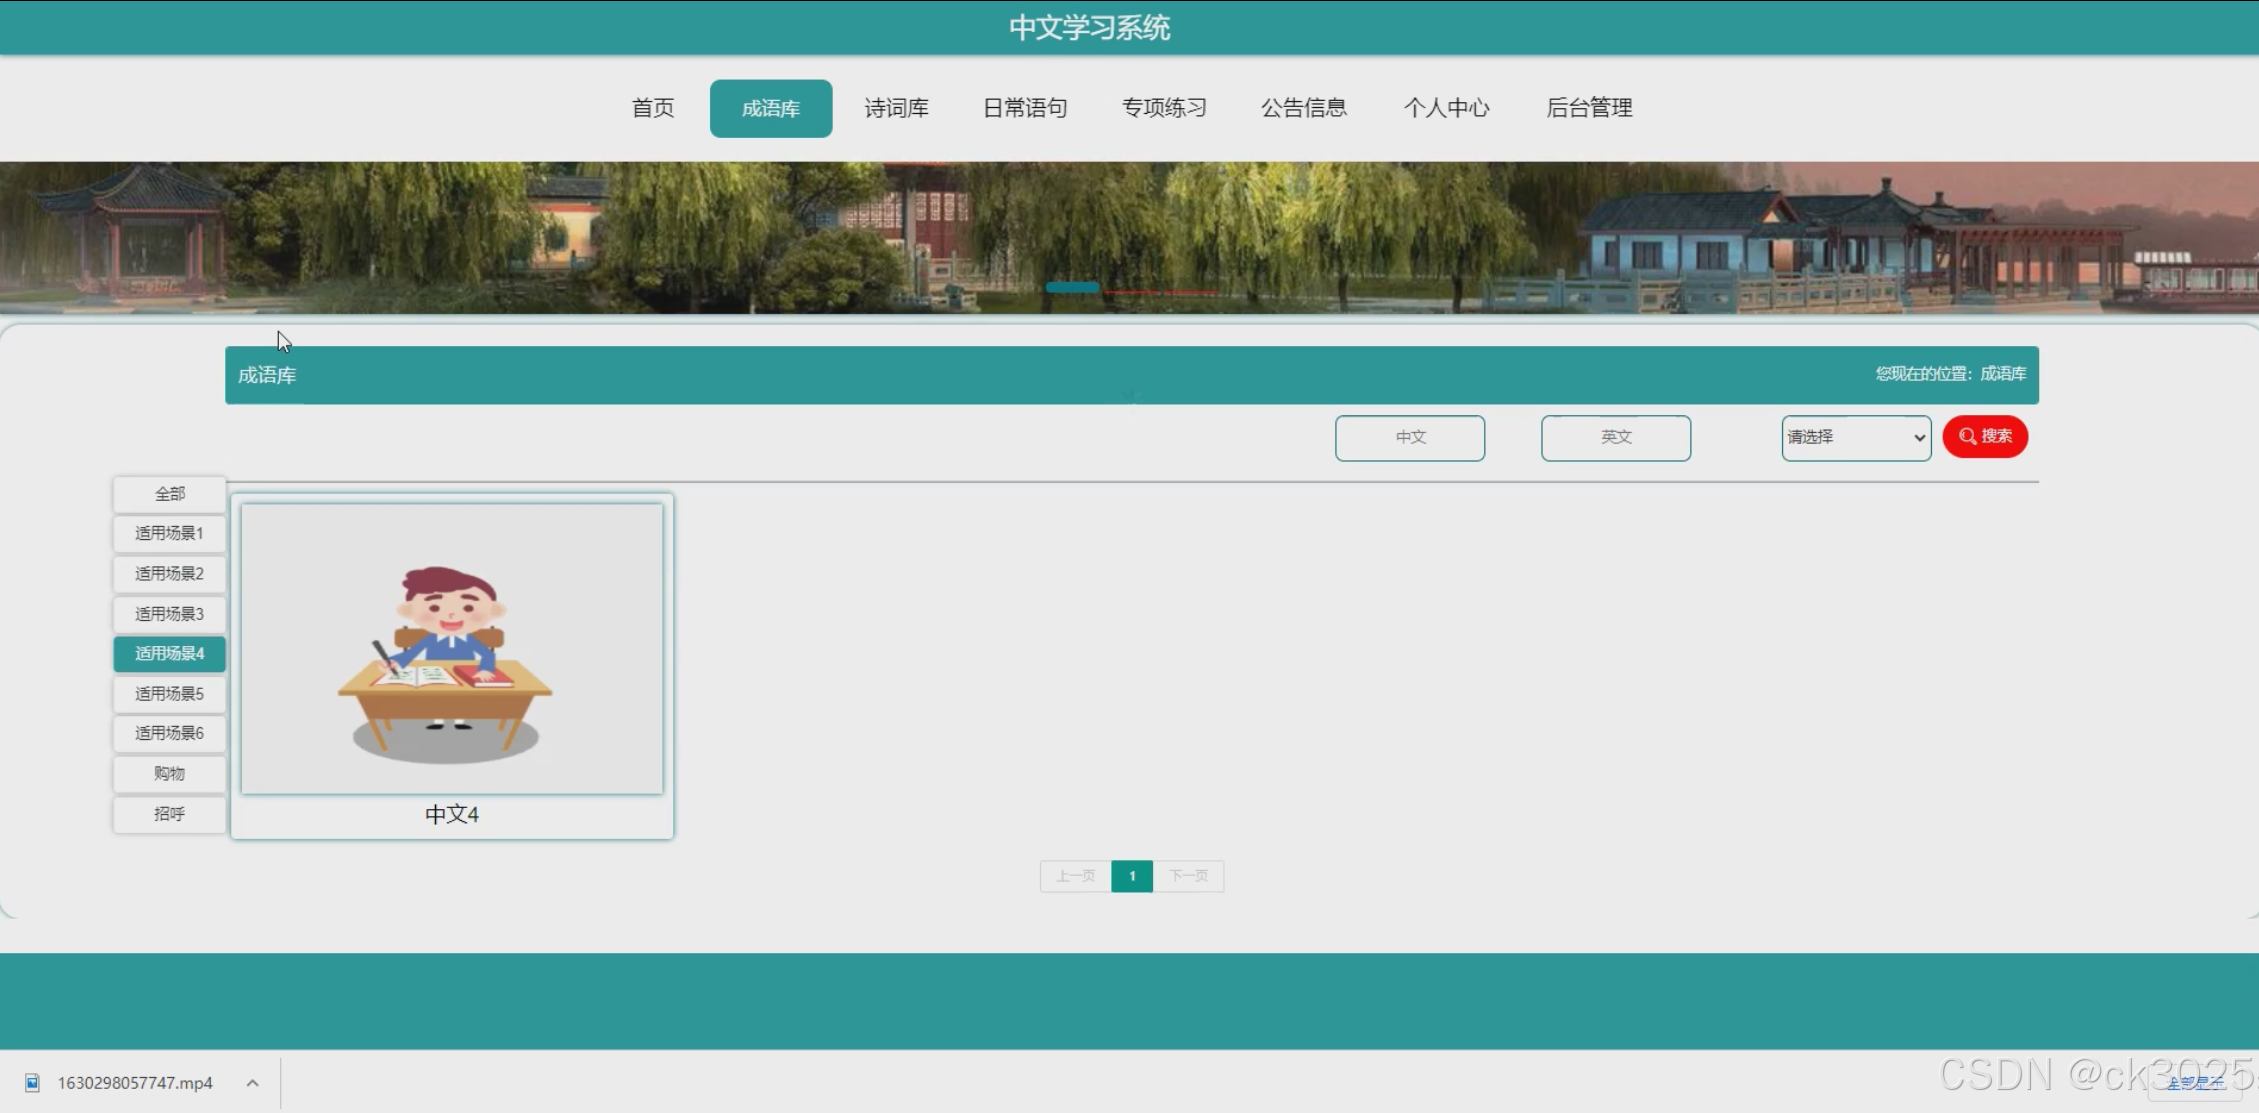Viewport: 2259px width, 1113px height.
Task: Open 个人中心 page
Action: pos(1446,108)
